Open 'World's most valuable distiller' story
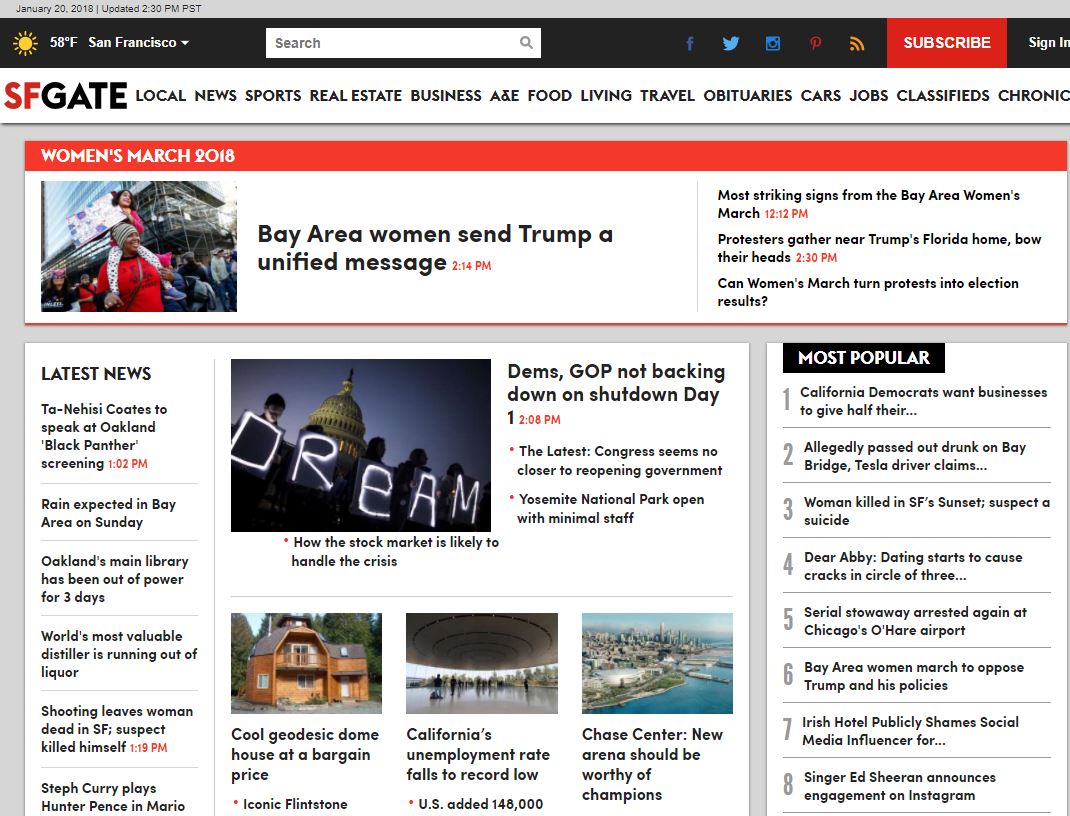1070x816 pixels. (119, 654)
